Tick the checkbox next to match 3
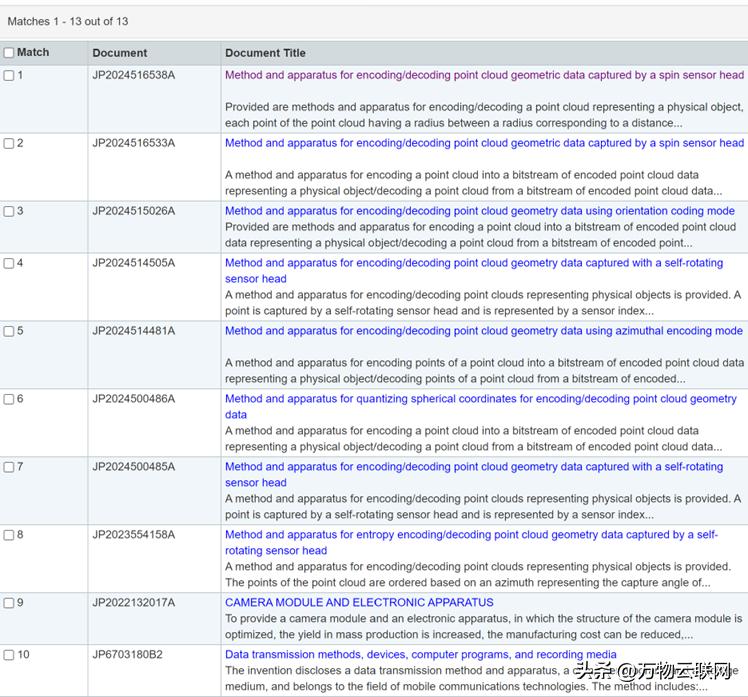This screenshot has height=697, width=748. (x=9, y=212)
